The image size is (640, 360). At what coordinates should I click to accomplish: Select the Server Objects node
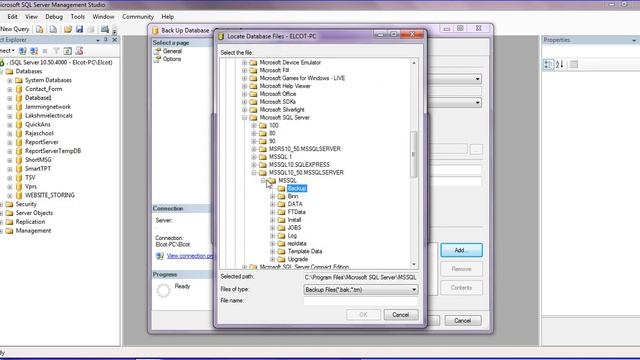click(34, 213)
